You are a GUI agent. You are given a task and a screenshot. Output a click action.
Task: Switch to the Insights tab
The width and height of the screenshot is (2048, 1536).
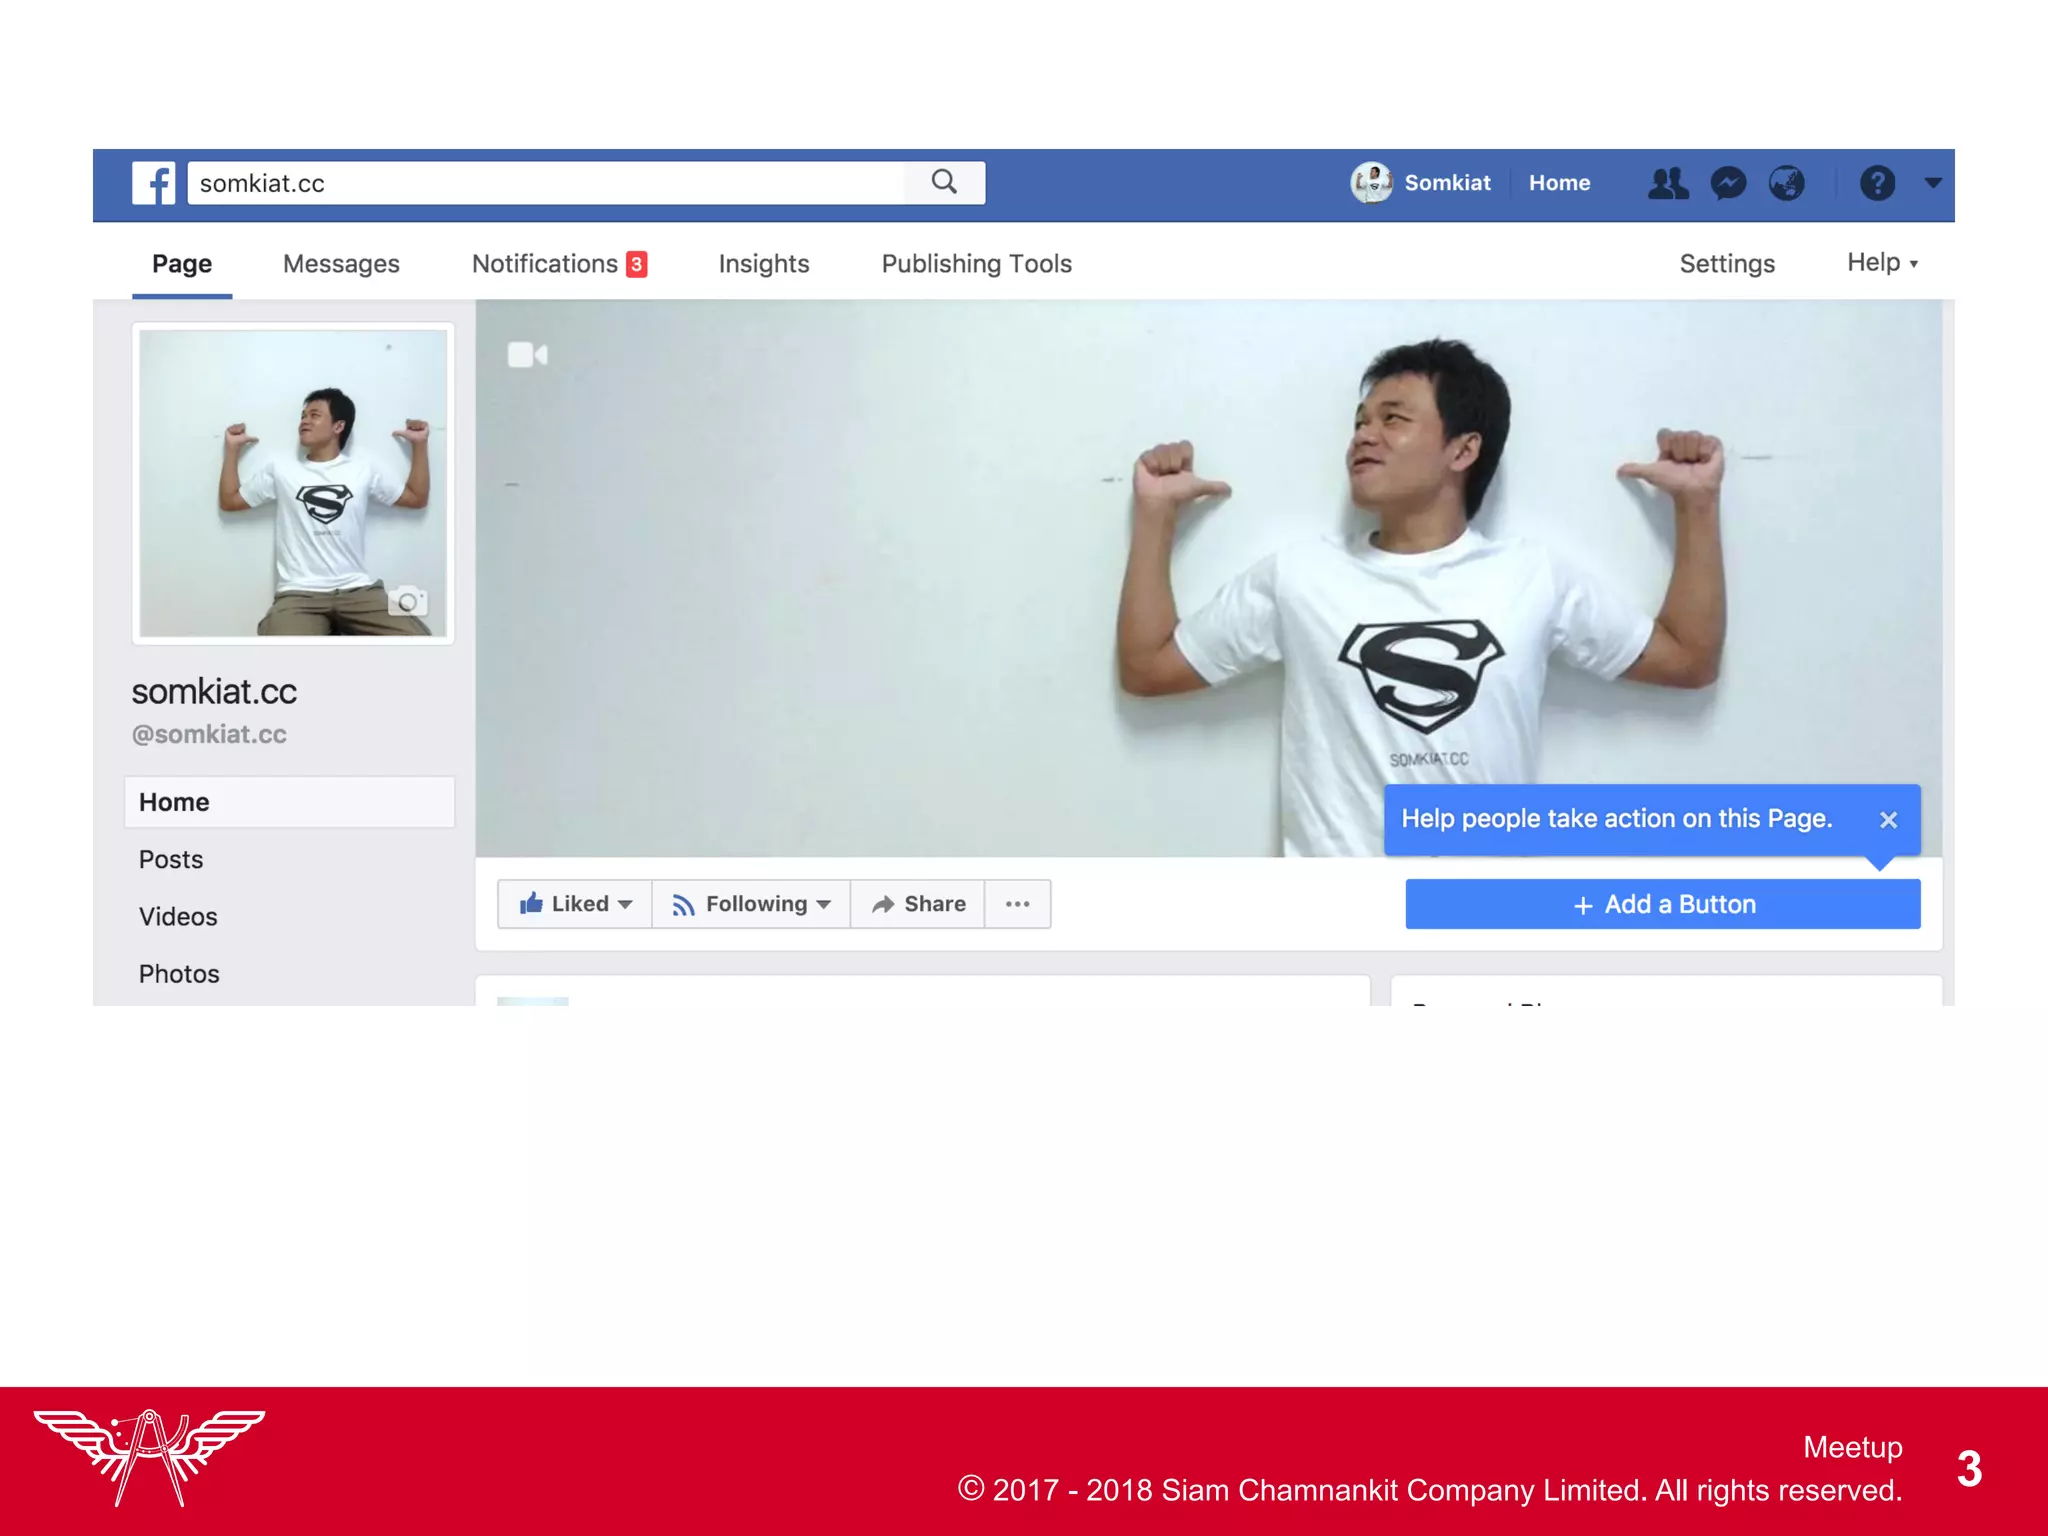pyautogui.click(x=764, y=264)
